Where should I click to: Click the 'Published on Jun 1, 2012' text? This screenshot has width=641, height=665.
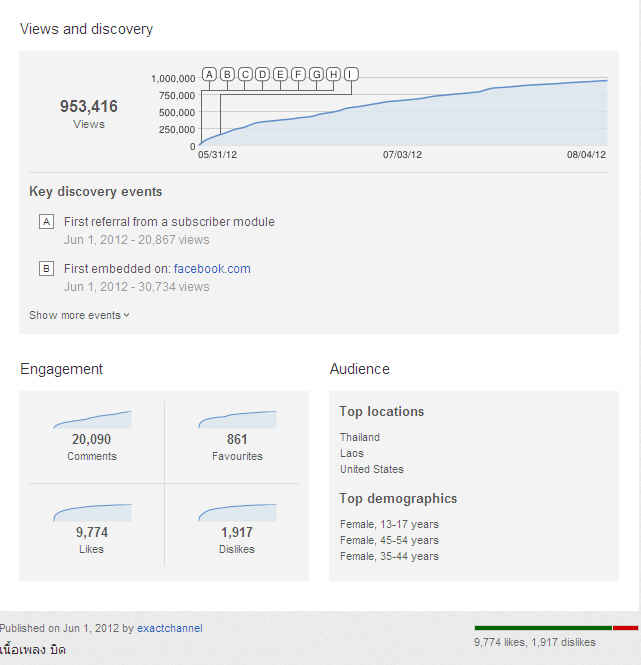tap(59, 628)
